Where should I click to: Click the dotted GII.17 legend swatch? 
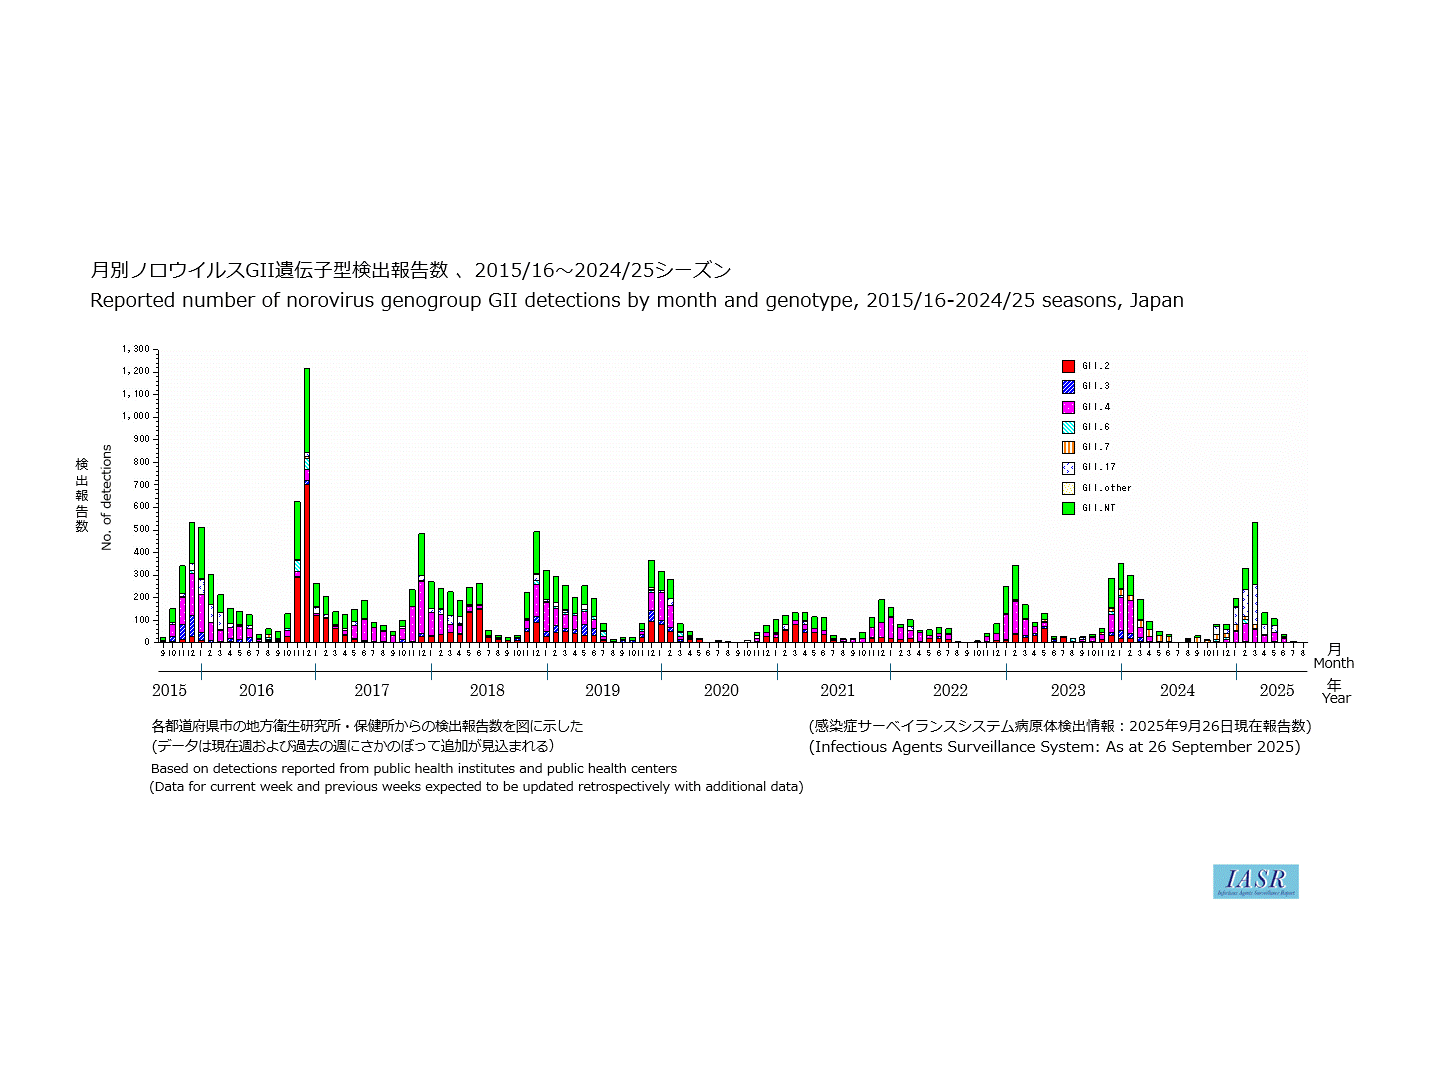tap(1068, 467)
